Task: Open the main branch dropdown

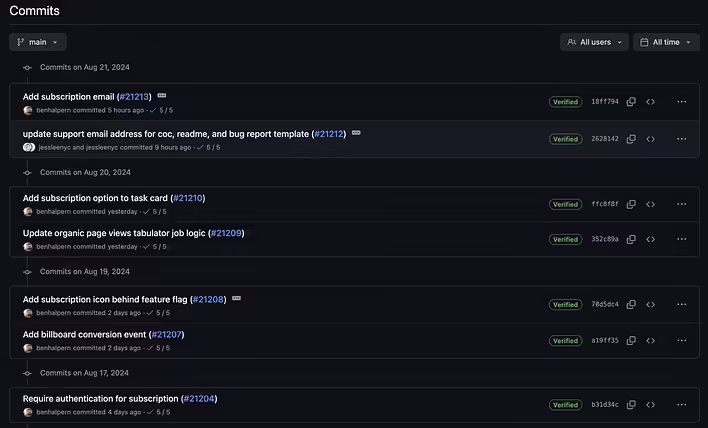Action: pos(37,42)
